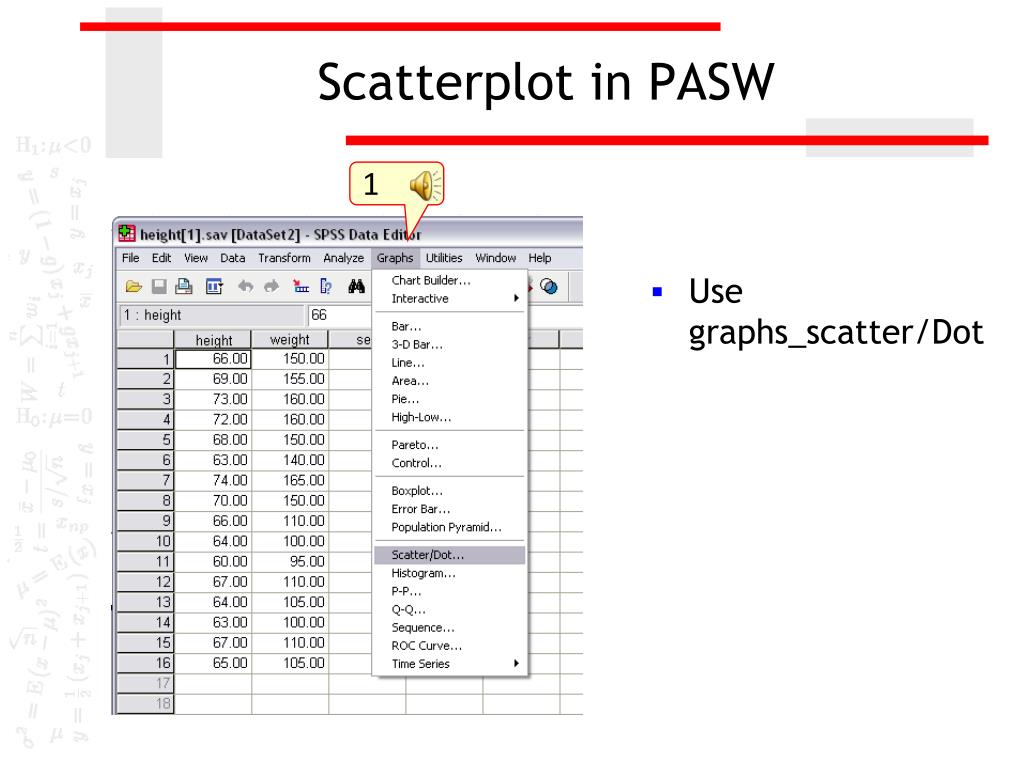1024x768 pixels.
Task: Select Boxplot... in the Graphs menu
Action: pyautogui.click(x=449, y=490)
